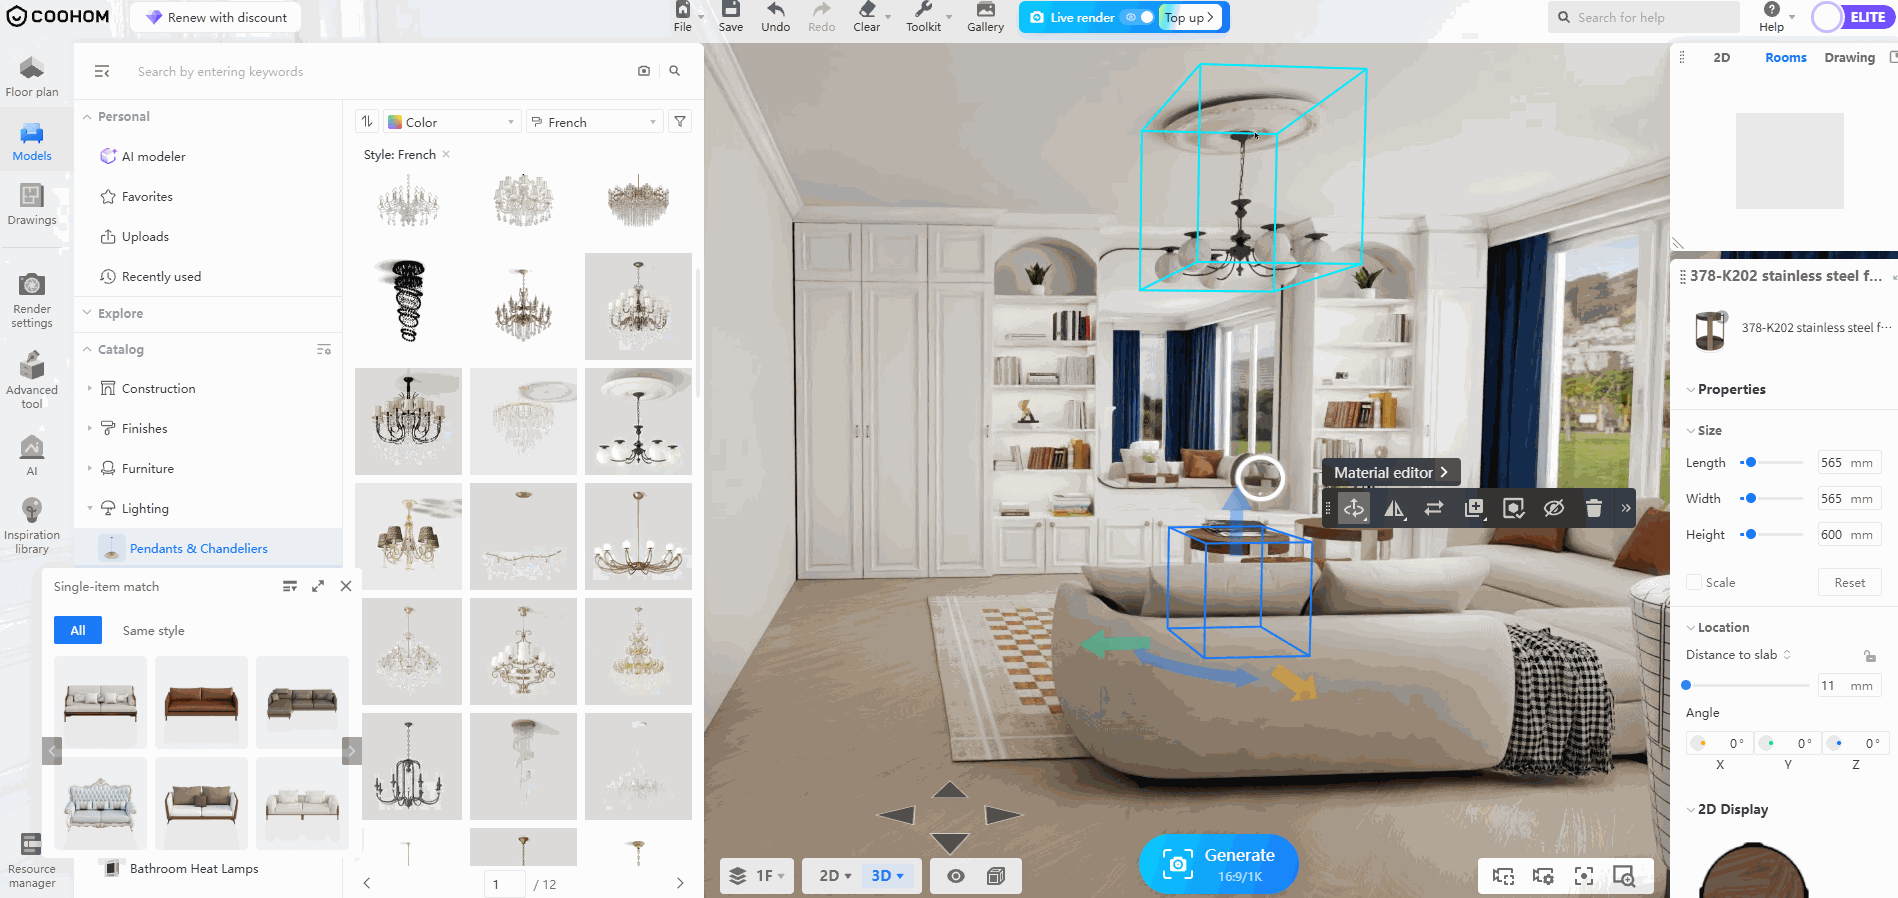Open the Advanced tool panel
This screenshot has width=1898, height=898.
tap(32, 380)
